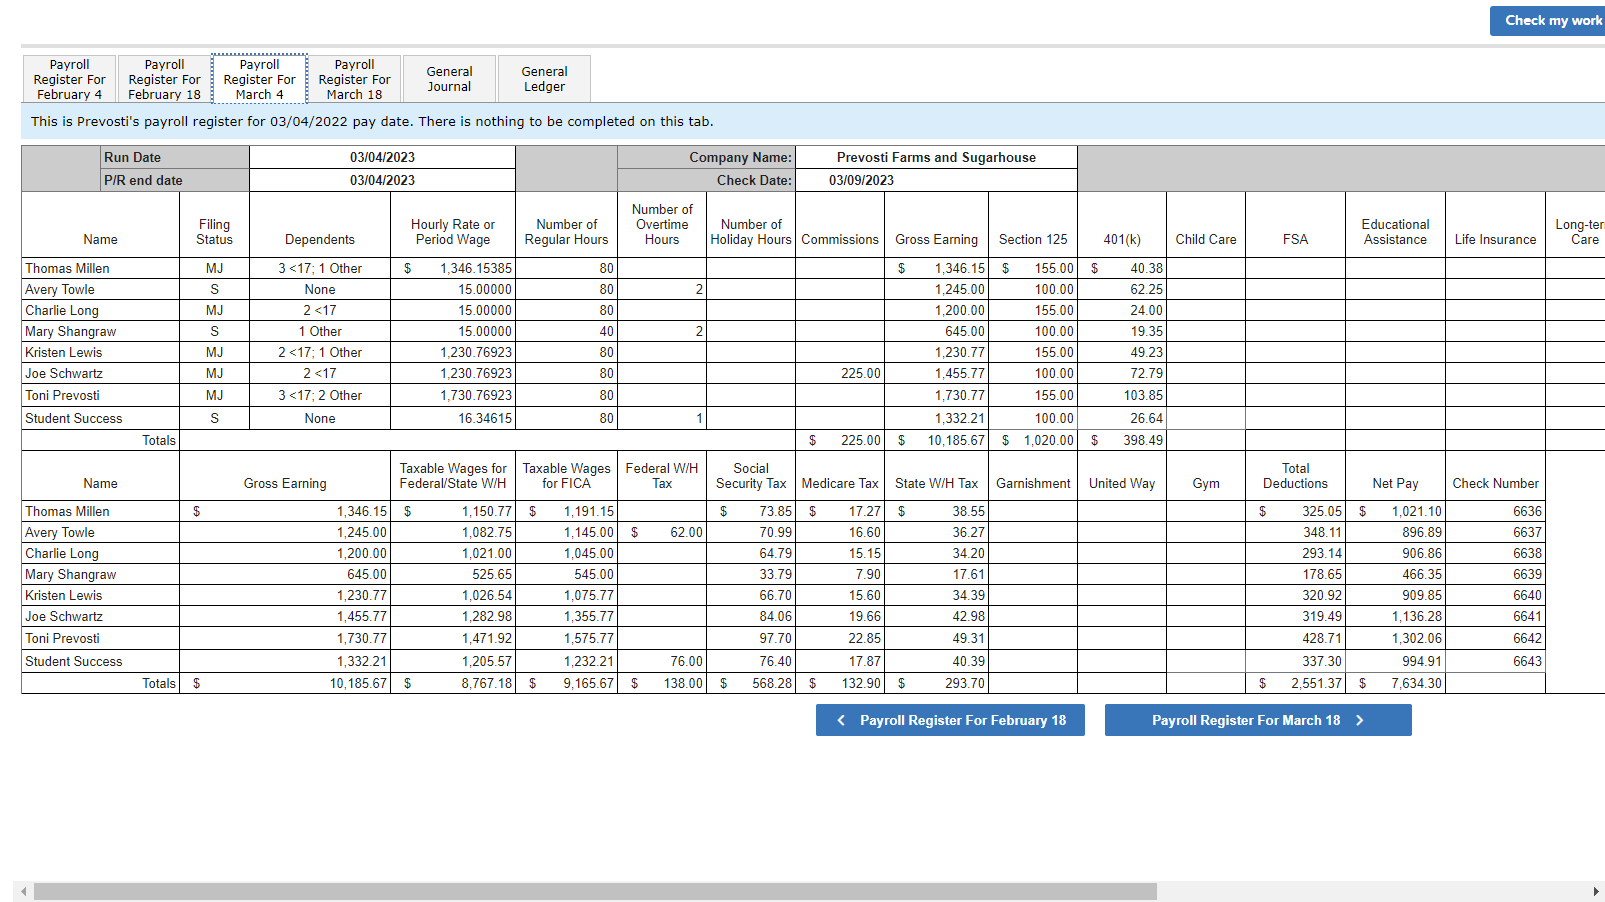Click the horizontal scrollbar thumb
The width and height of the screenshot is (1605, 902).
pyautogui.click(x=595, y=891)
